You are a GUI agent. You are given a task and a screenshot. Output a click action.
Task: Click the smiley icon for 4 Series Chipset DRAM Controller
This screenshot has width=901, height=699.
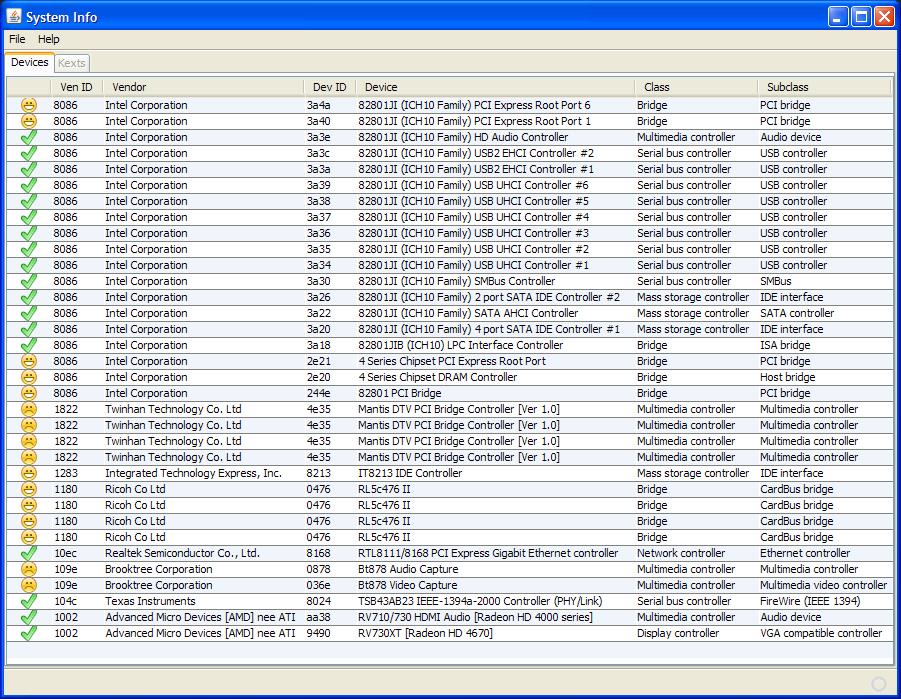pyautogui.click(x=29, y=377)
